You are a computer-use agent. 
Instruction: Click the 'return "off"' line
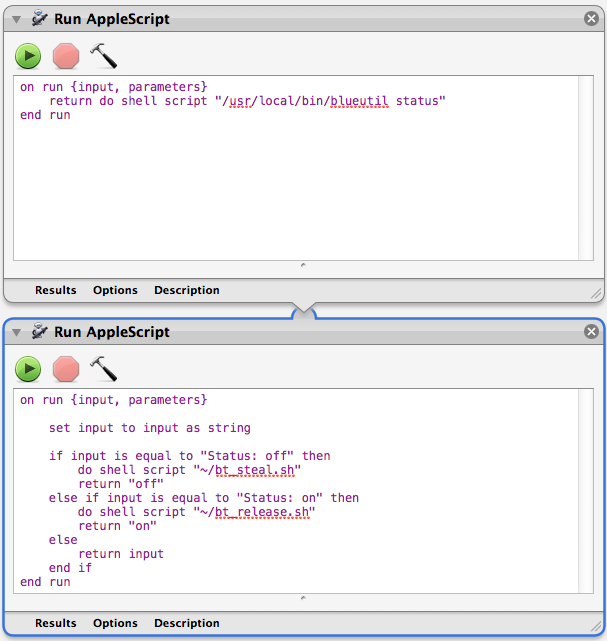click(x=121, y=484)
